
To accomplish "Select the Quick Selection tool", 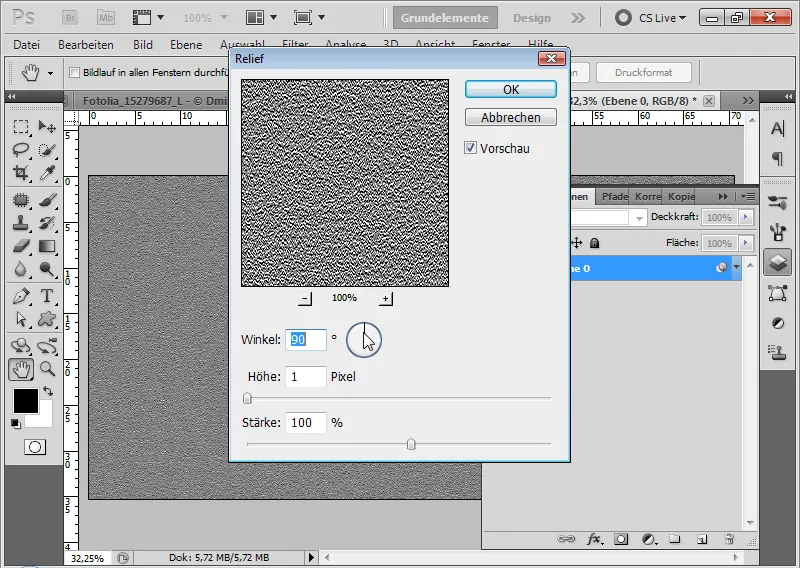I will point(47,150).
